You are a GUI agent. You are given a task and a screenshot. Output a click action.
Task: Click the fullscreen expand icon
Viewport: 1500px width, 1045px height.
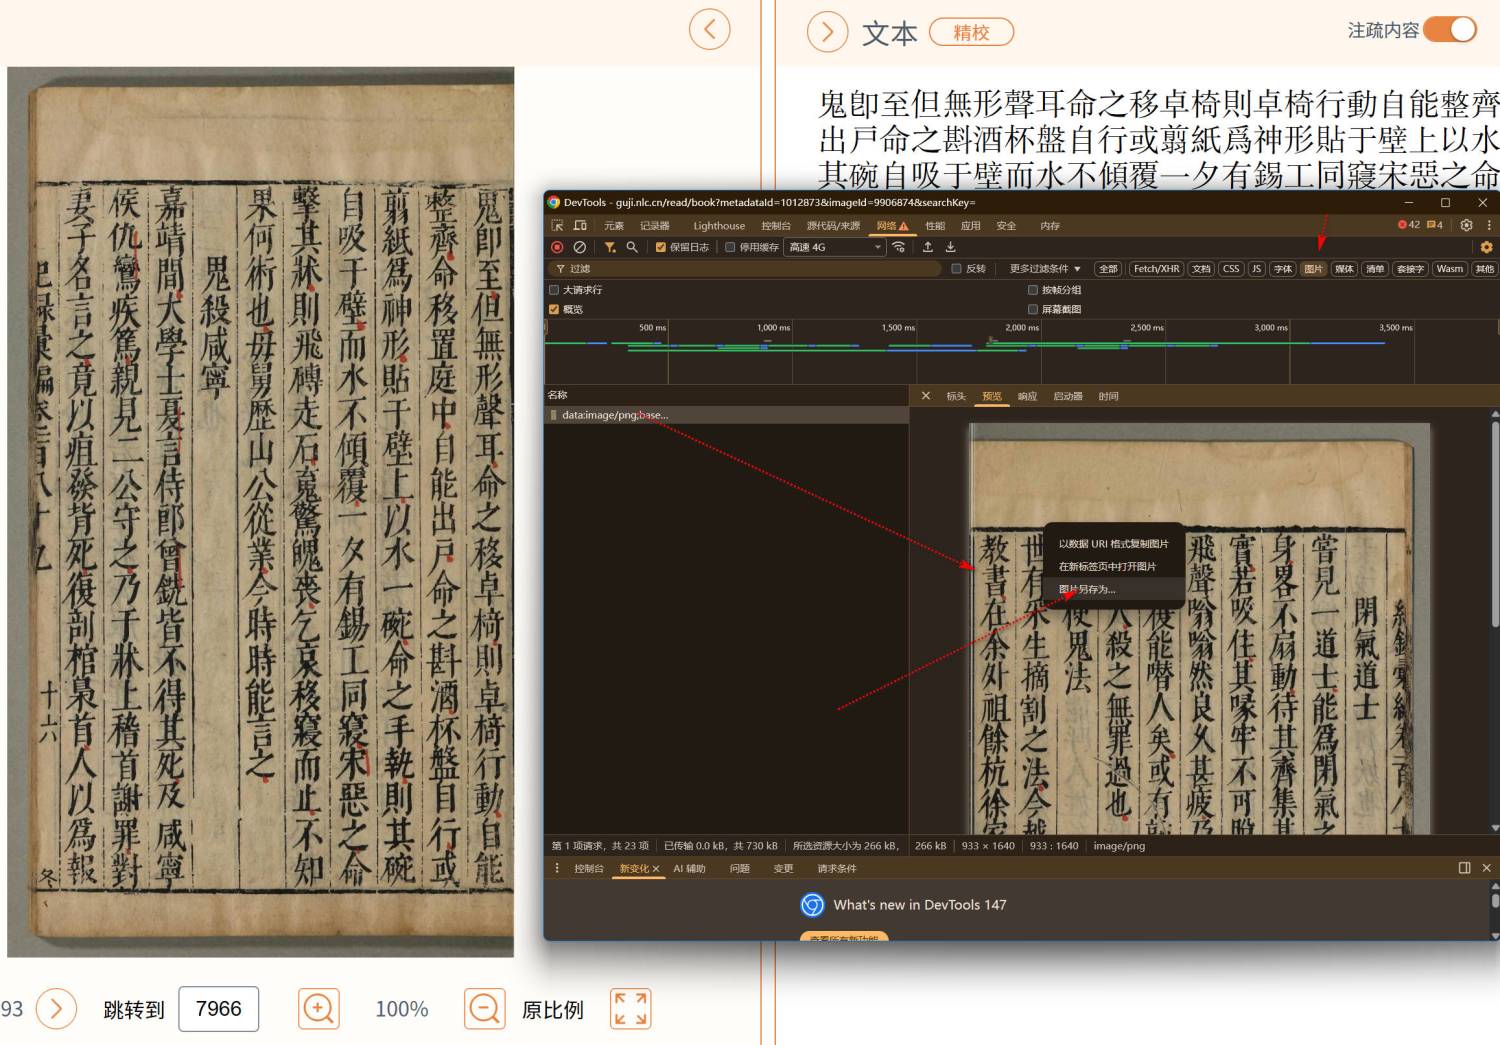pyautogui.click(x=630, y=1009)
